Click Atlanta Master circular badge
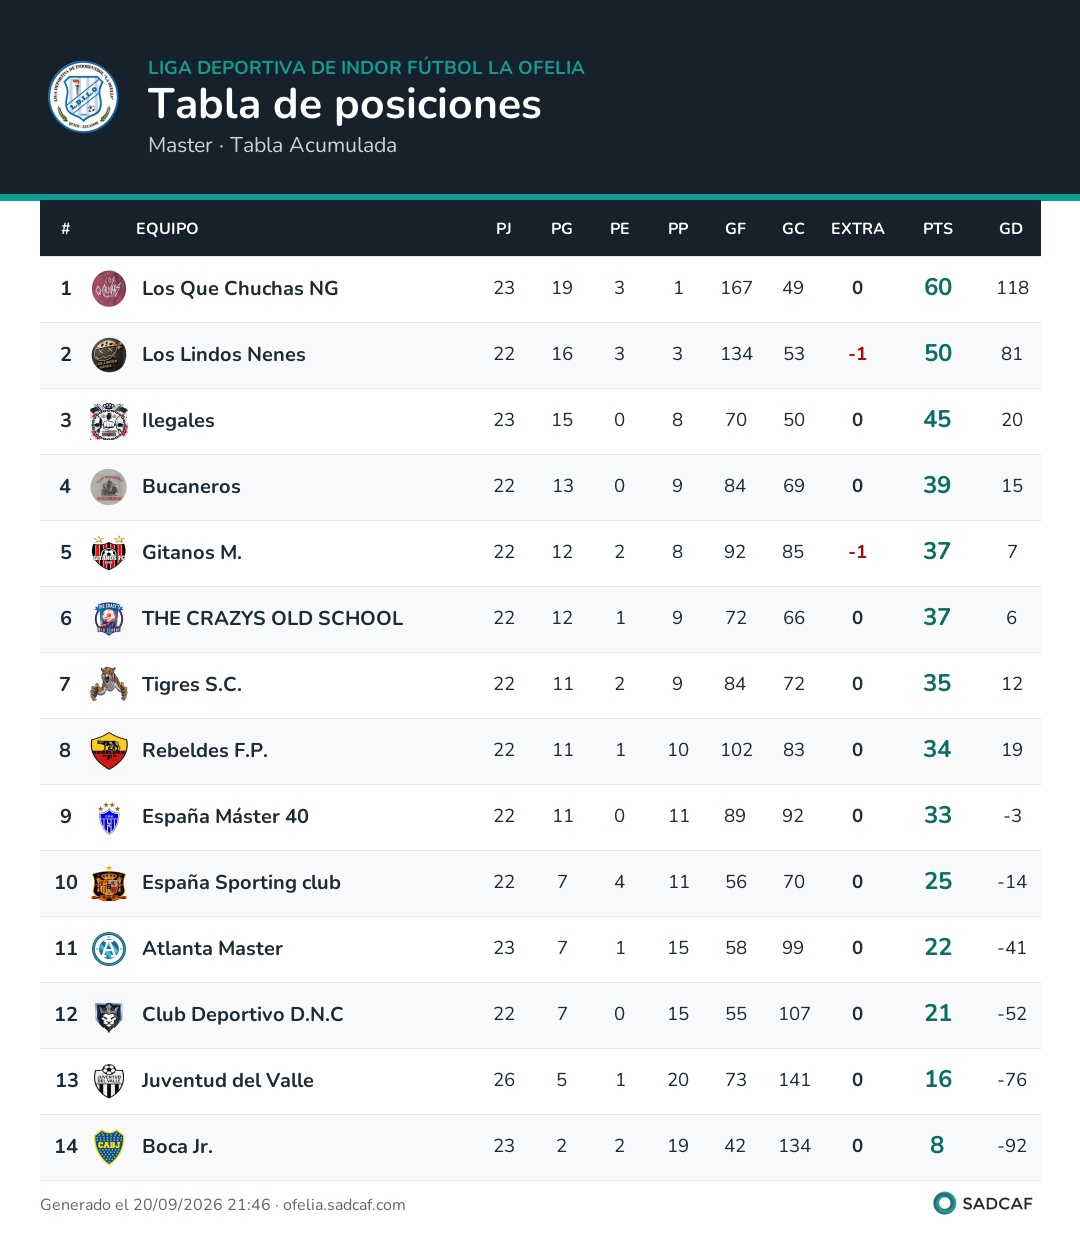Image resolution: width=1080 pixels, height=1256 pixels. coord(109,949)
